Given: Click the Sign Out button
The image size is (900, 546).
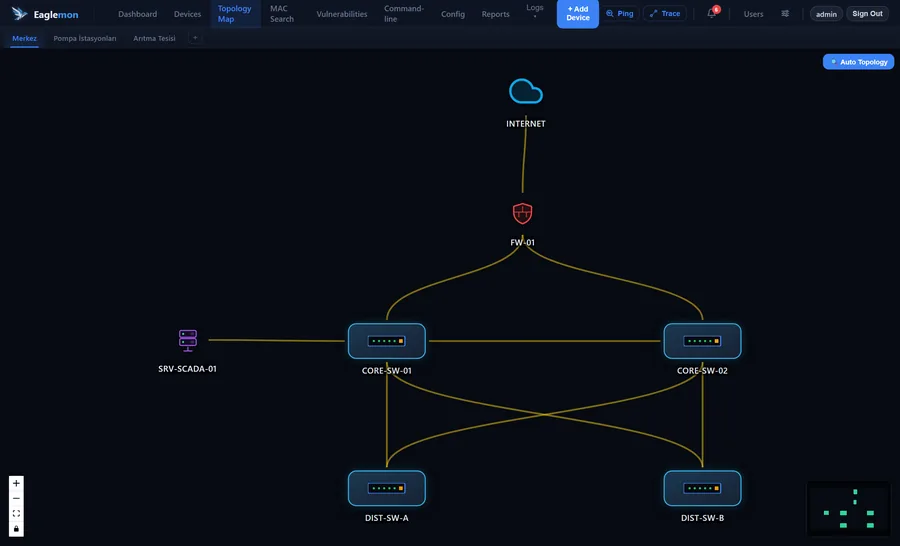Looking at the screenshot, I should coord(867,14).
